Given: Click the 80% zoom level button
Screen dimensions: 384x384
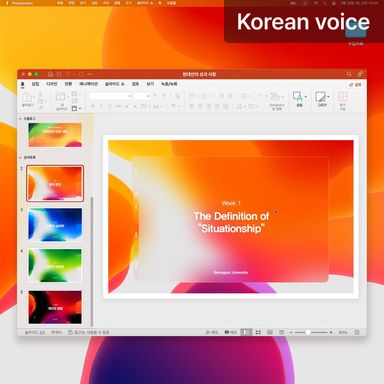Looking at the screenshot, I should [343, 332].
